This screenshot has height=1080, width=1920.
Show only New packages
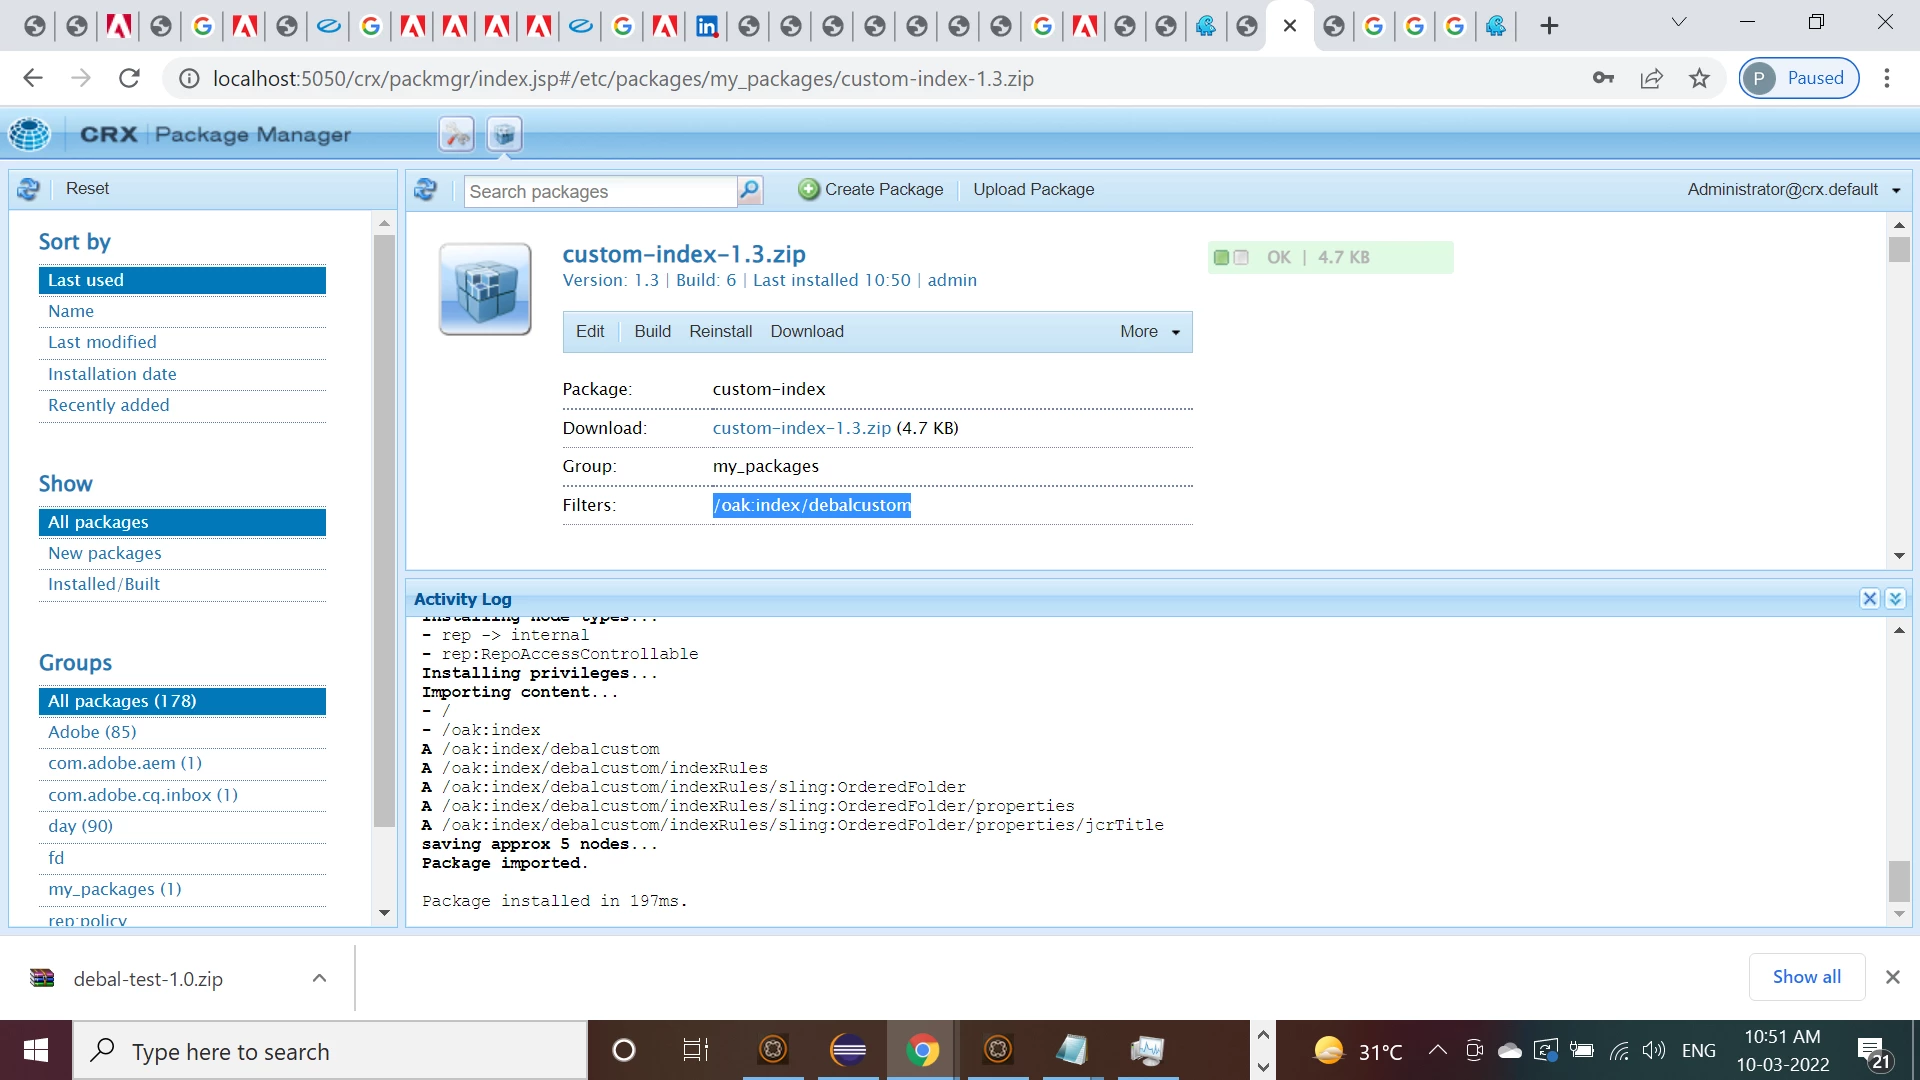(x=105, y=553)
